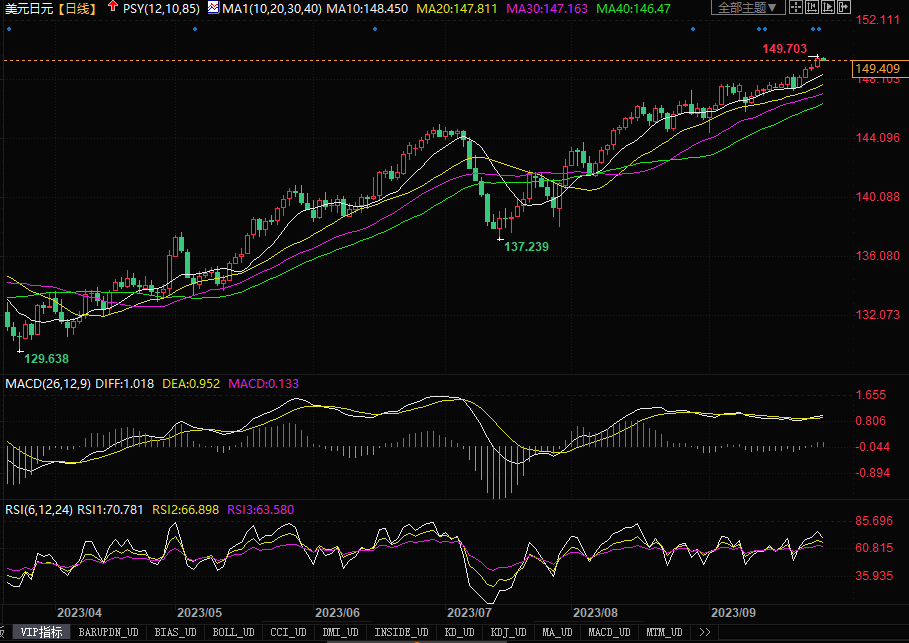This screenshot has height=643, width=909.
Task: Click the DEA:0.952 value
Action: [x=191, y=384]
